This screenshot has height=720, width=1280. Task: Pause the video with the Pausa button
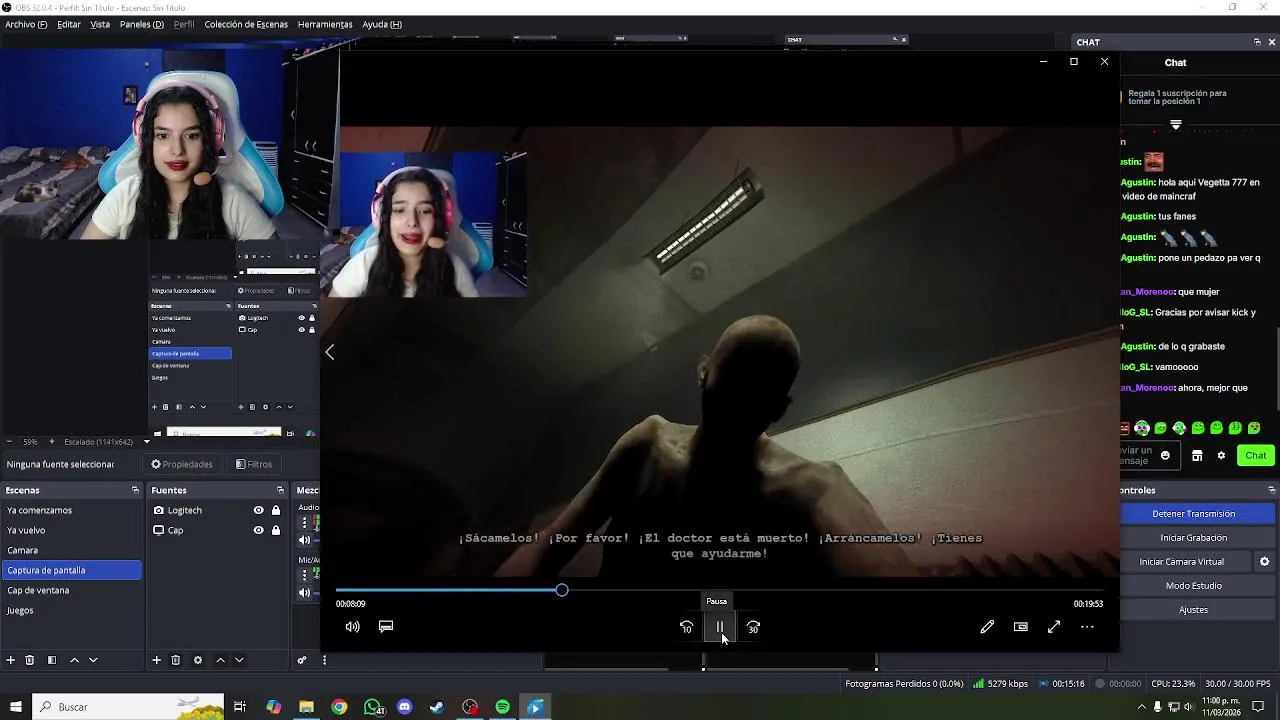pos(719,627)
